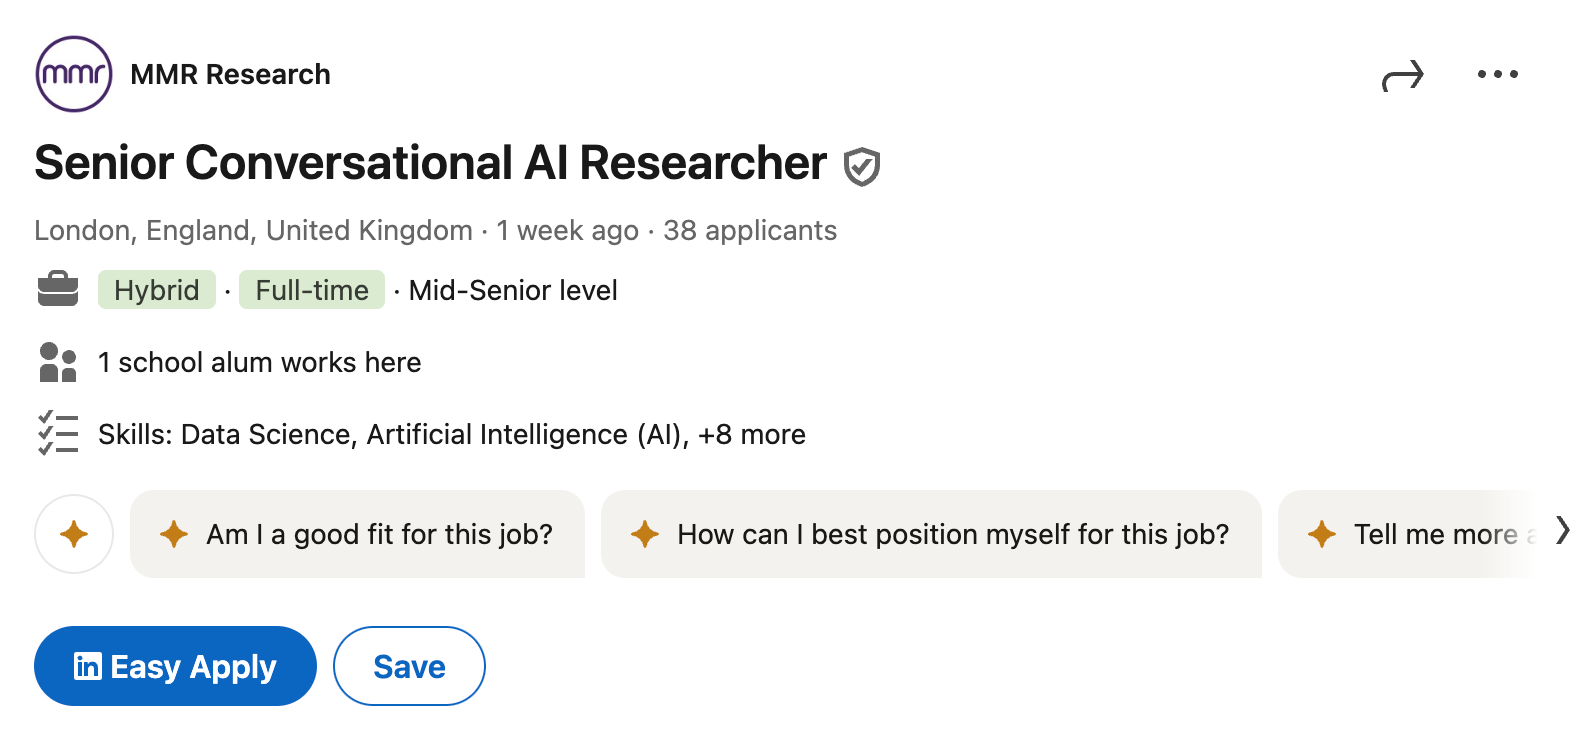1580x740 pixels.
Task: Open the 38 applicants link
Action: click(x=750, y=230)
